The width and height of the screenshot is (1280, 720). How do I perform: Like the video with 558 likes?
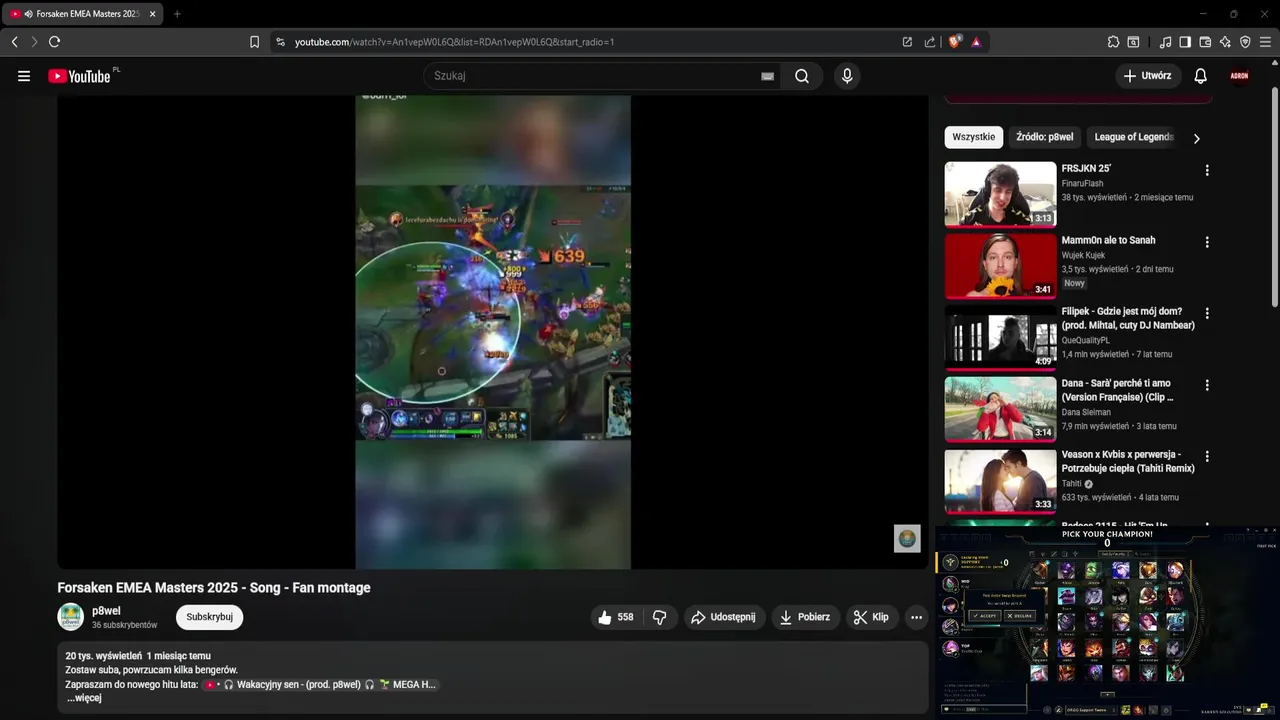pos(617,617)
